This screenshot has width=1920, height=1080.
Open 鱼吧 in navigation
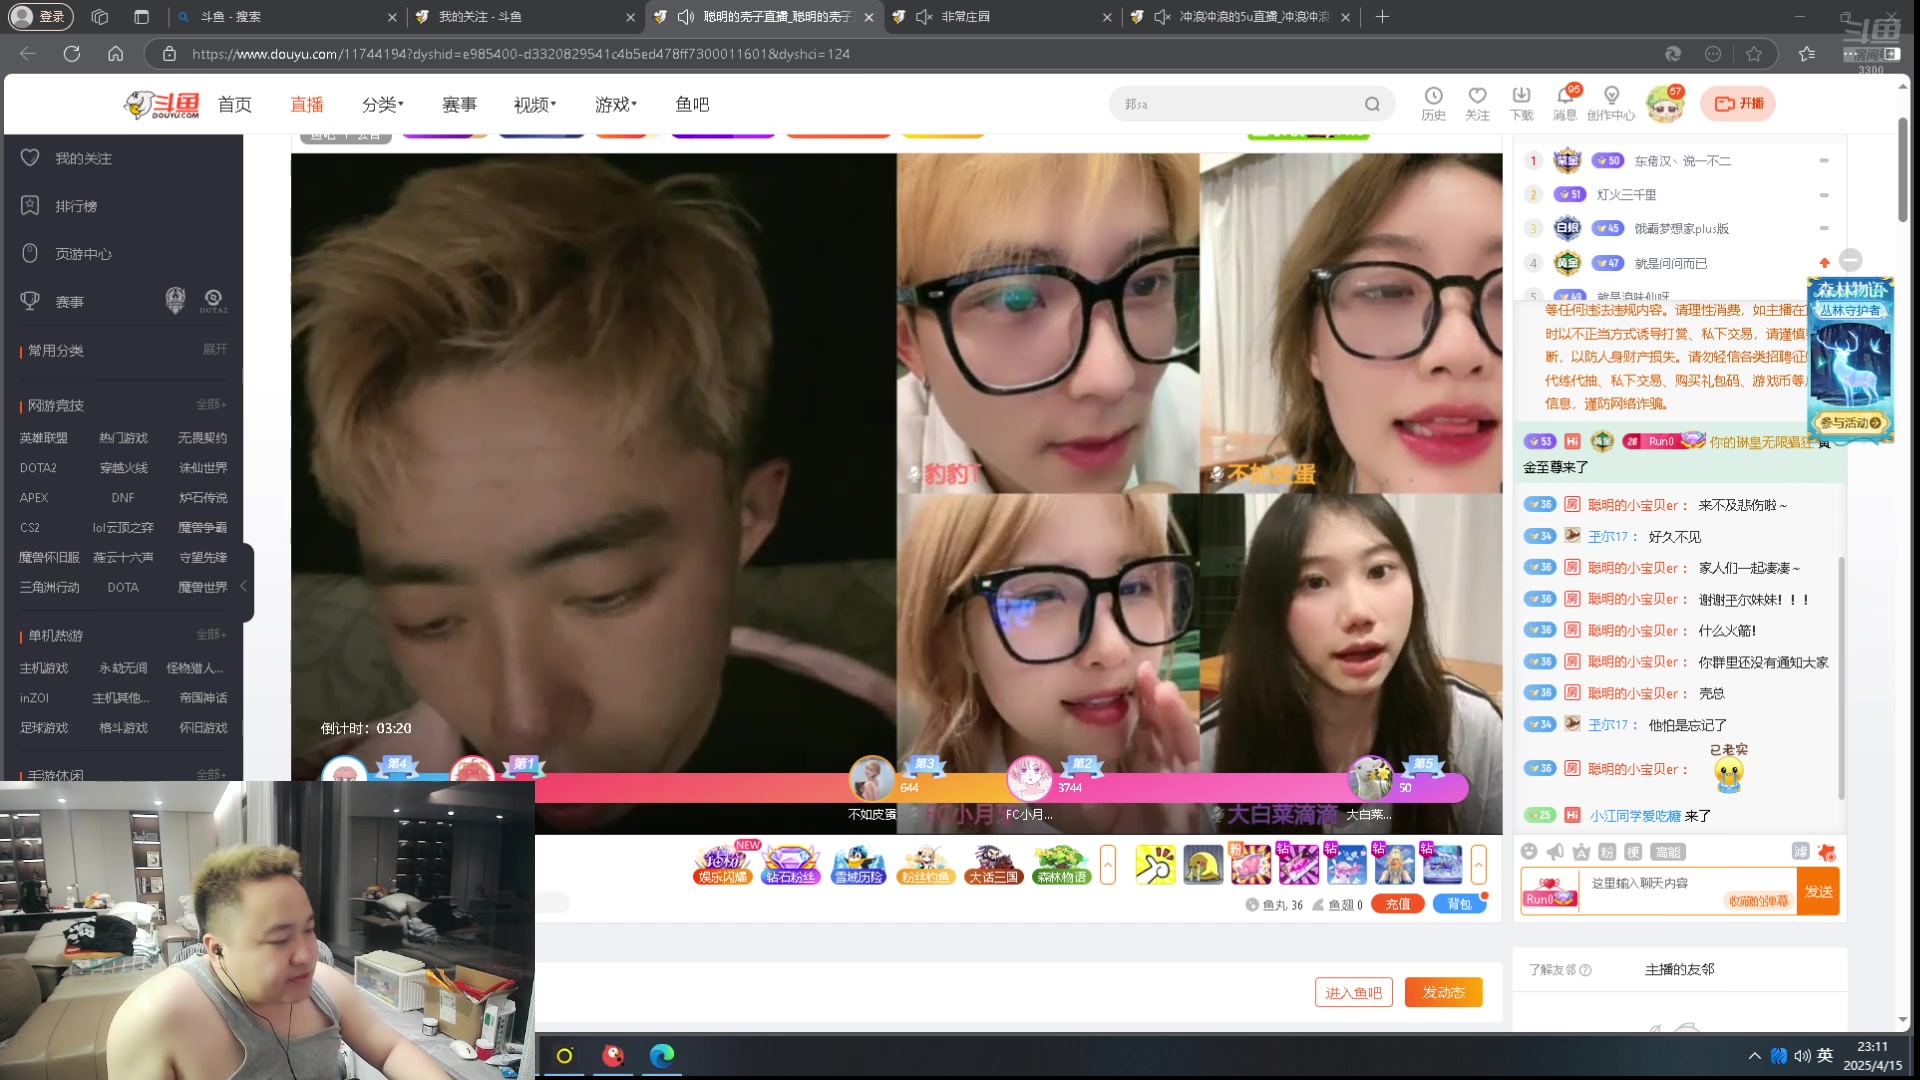692,104
